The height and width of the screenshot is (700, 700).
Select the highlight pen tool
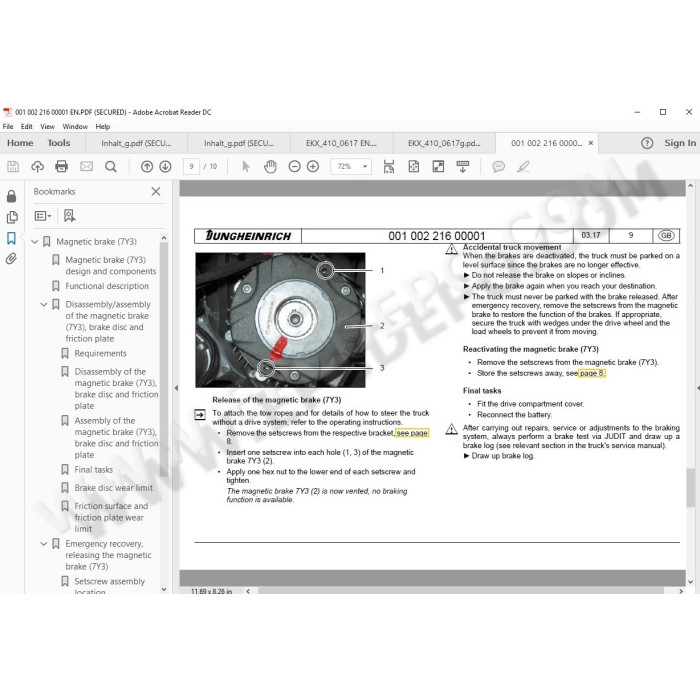pyautogui.click(x=523, y=167)
